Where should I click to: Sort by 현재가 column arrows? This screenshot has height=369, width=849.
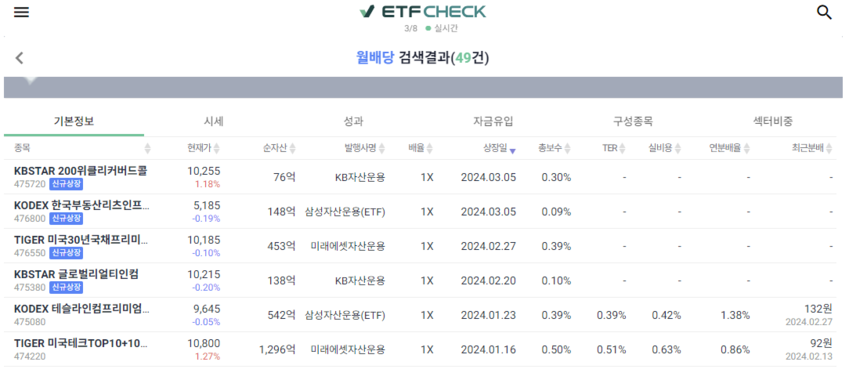tap(217, 148)
